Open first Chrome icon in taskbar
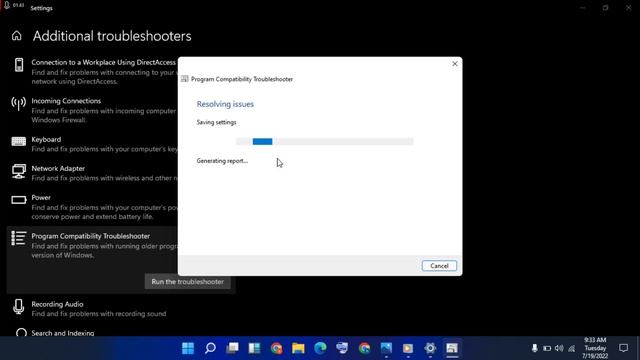This screenshot has width=640, height=360. (x=276, y=348)
